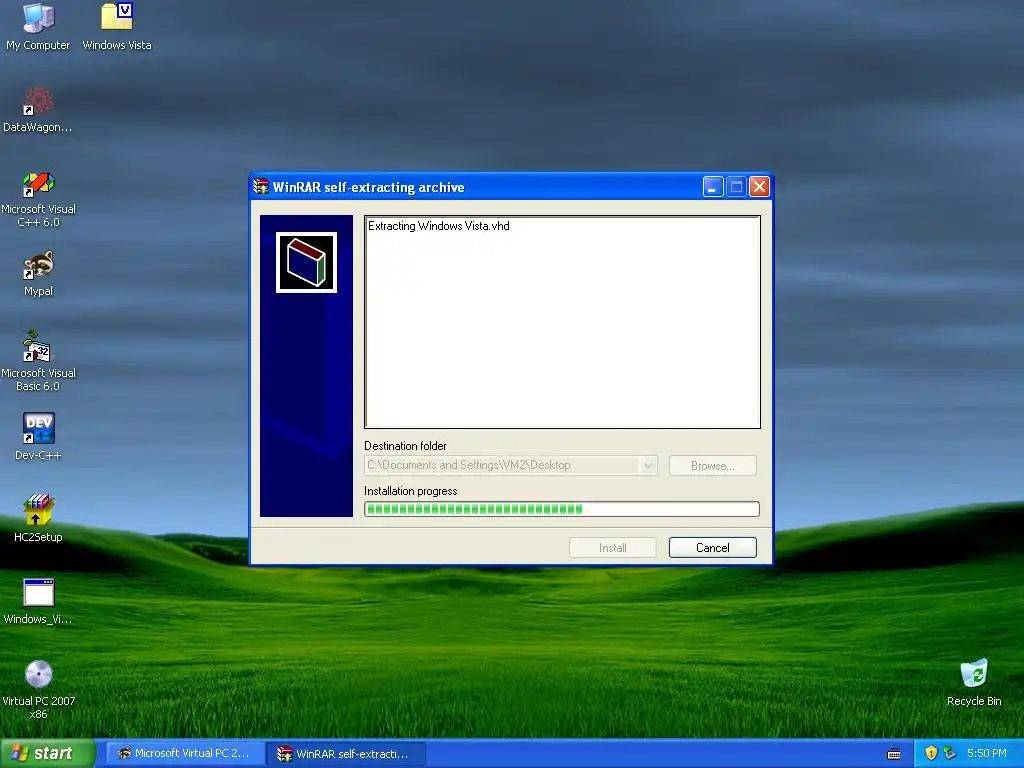Open the Recycle Bin icon
The image size is (1024, 768).
pos(974,673)
